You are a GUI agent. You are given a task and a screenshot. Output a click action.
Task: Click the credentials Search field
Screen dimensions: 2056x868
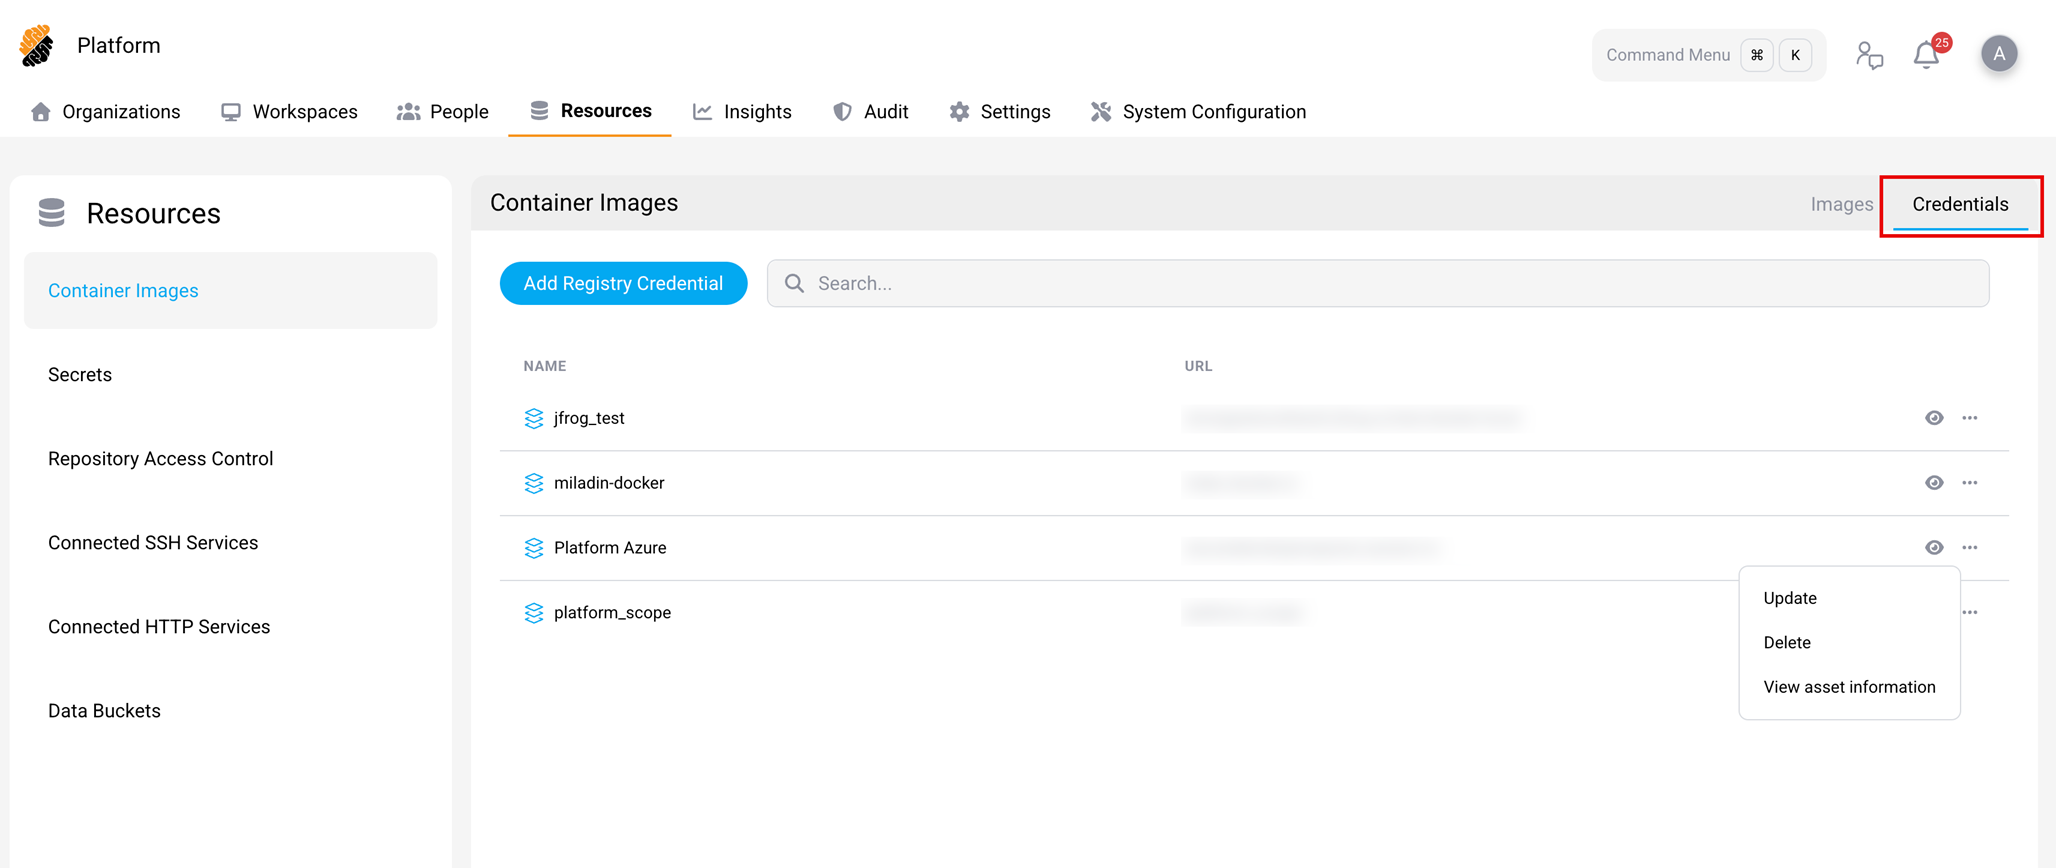pyautogui.click(x=1377, y=284)
